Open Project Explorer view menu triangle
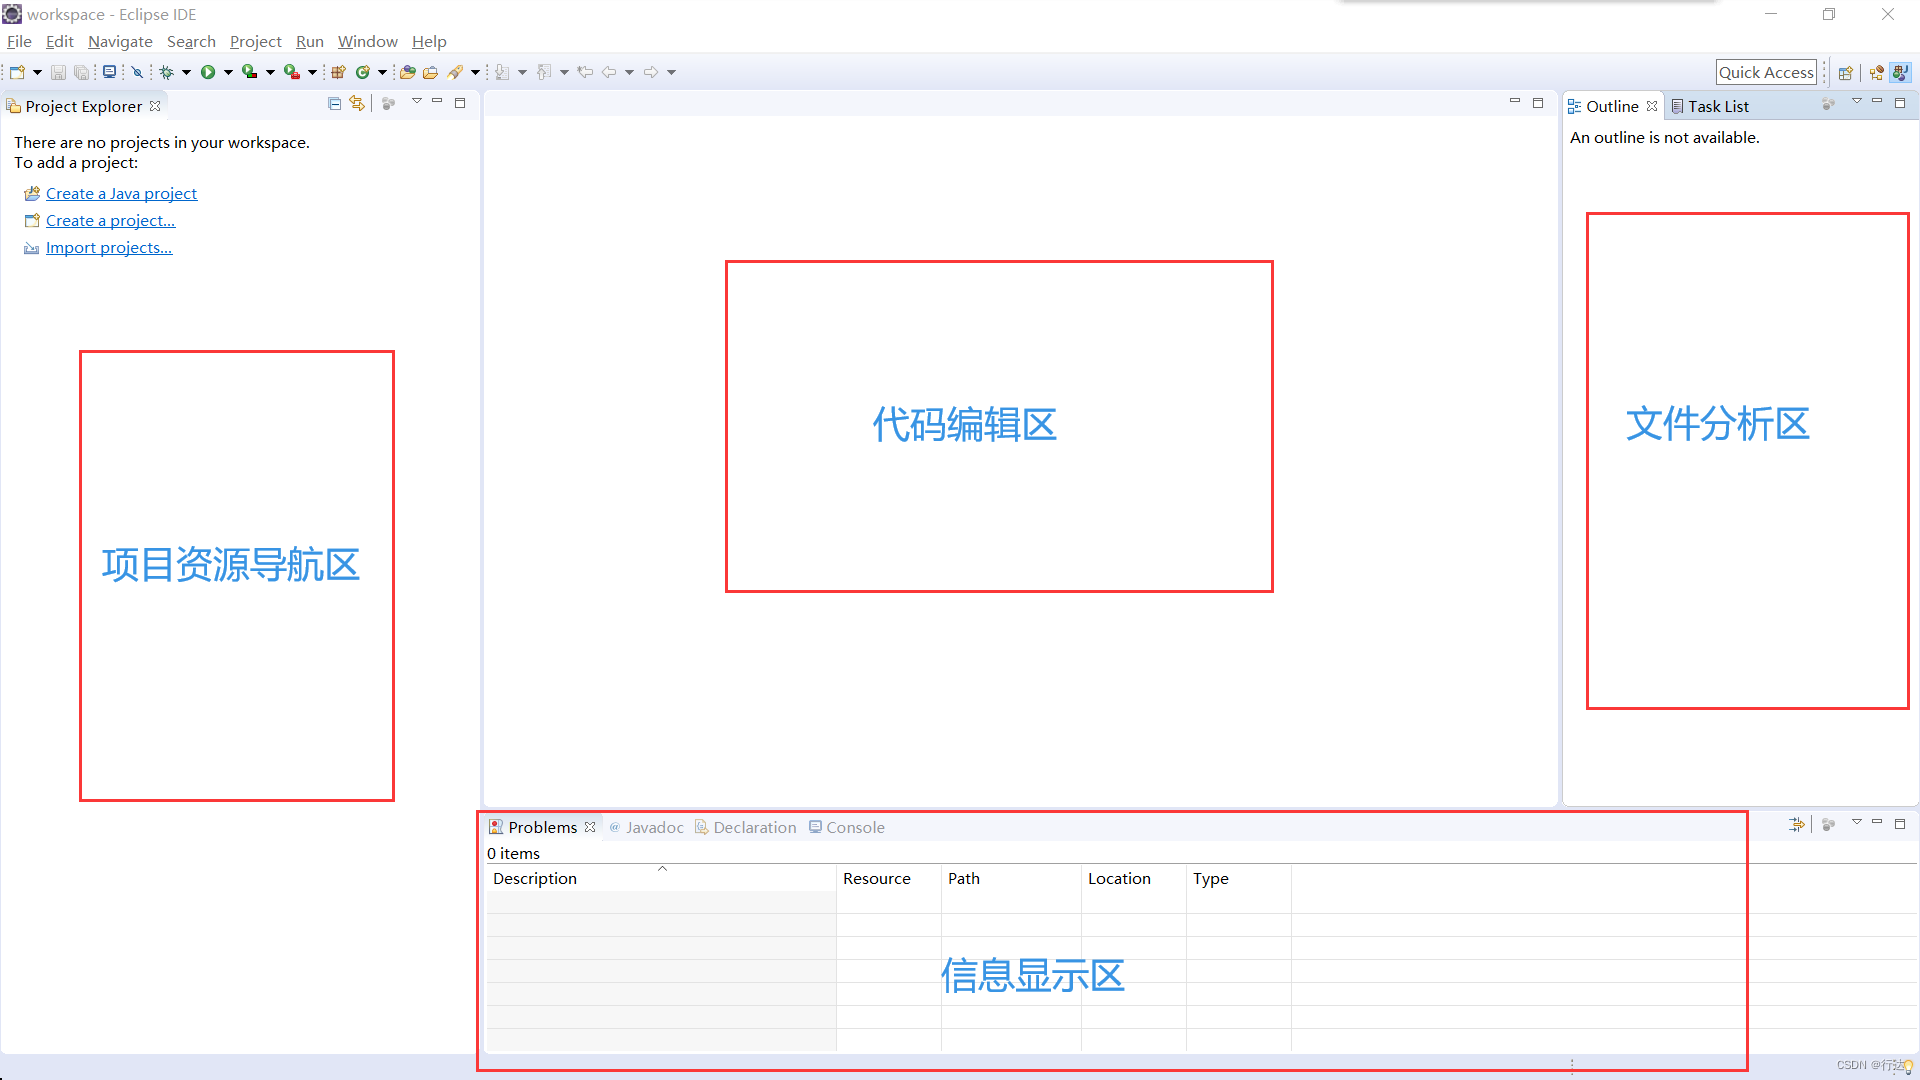This screenshot has width=1920, height=1080. pyautogui.click(x=417, y=102)
